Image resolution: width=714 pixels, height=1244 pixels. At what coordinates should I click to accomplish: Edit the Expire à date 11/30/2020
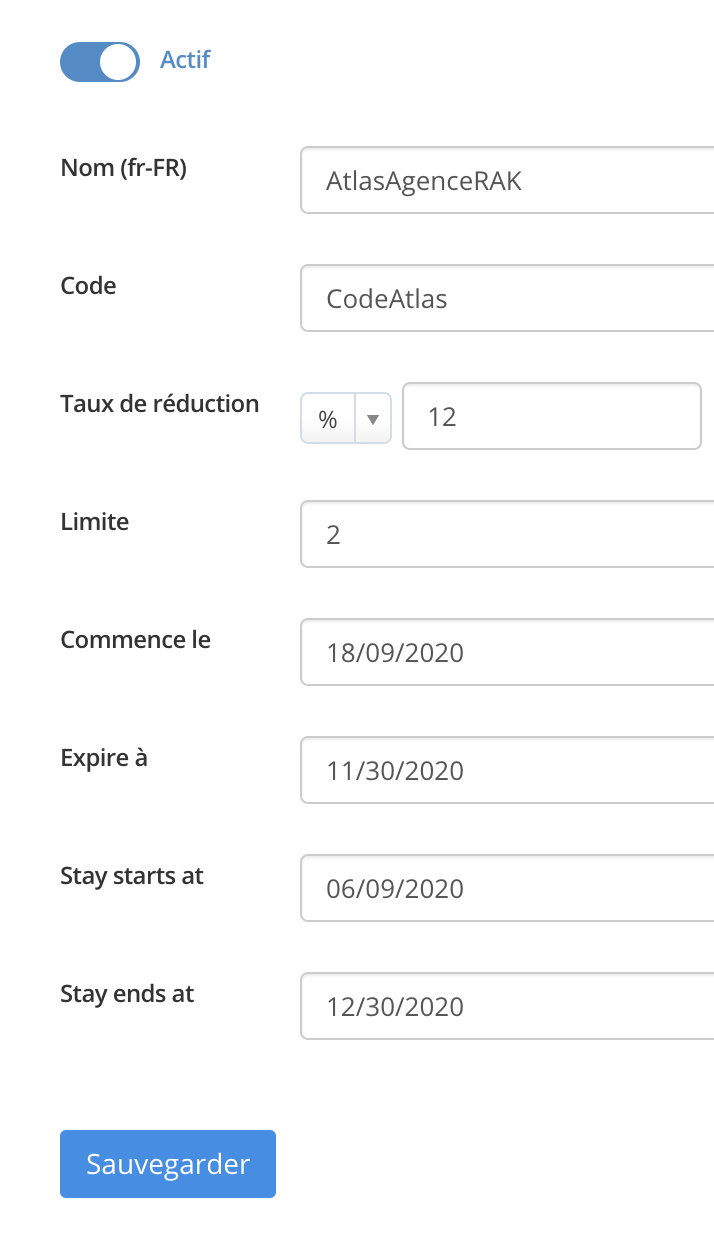click(507, 770)
